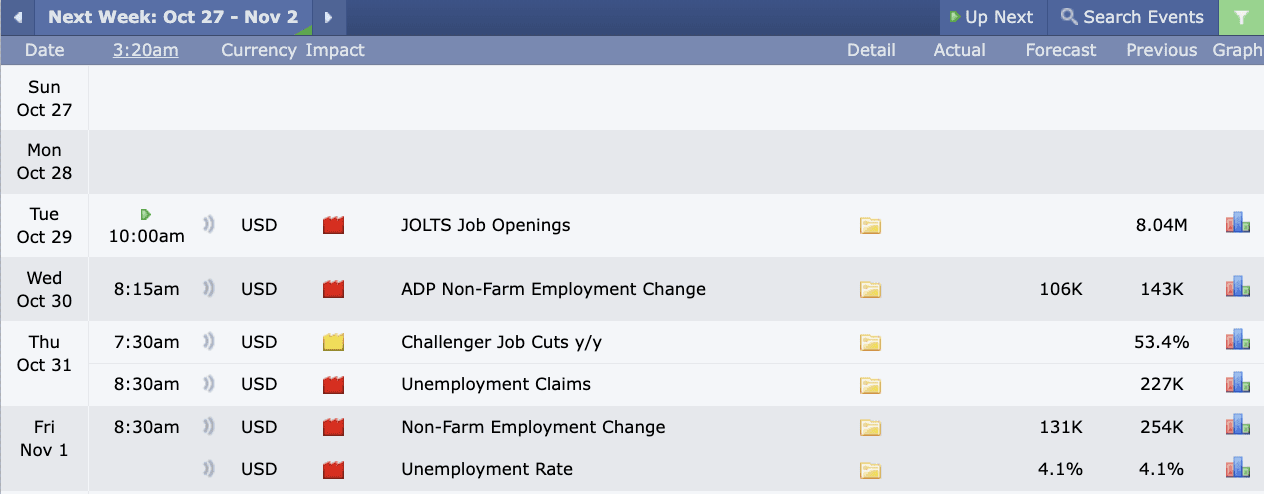This screenshot has width=1264, height=494.
Task: Open graph icon for ADP Non-Farm Employment Change
Action: coord(1238,288)
